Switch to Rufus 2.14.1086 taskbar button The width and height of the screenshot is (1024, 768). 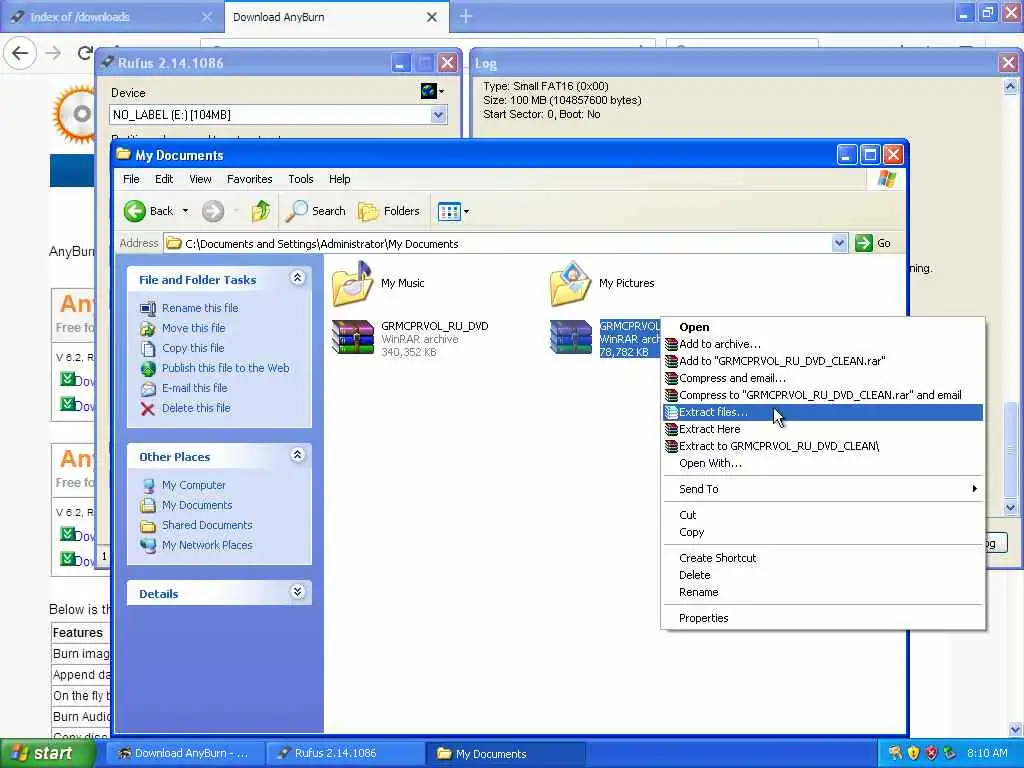[346, 754]
